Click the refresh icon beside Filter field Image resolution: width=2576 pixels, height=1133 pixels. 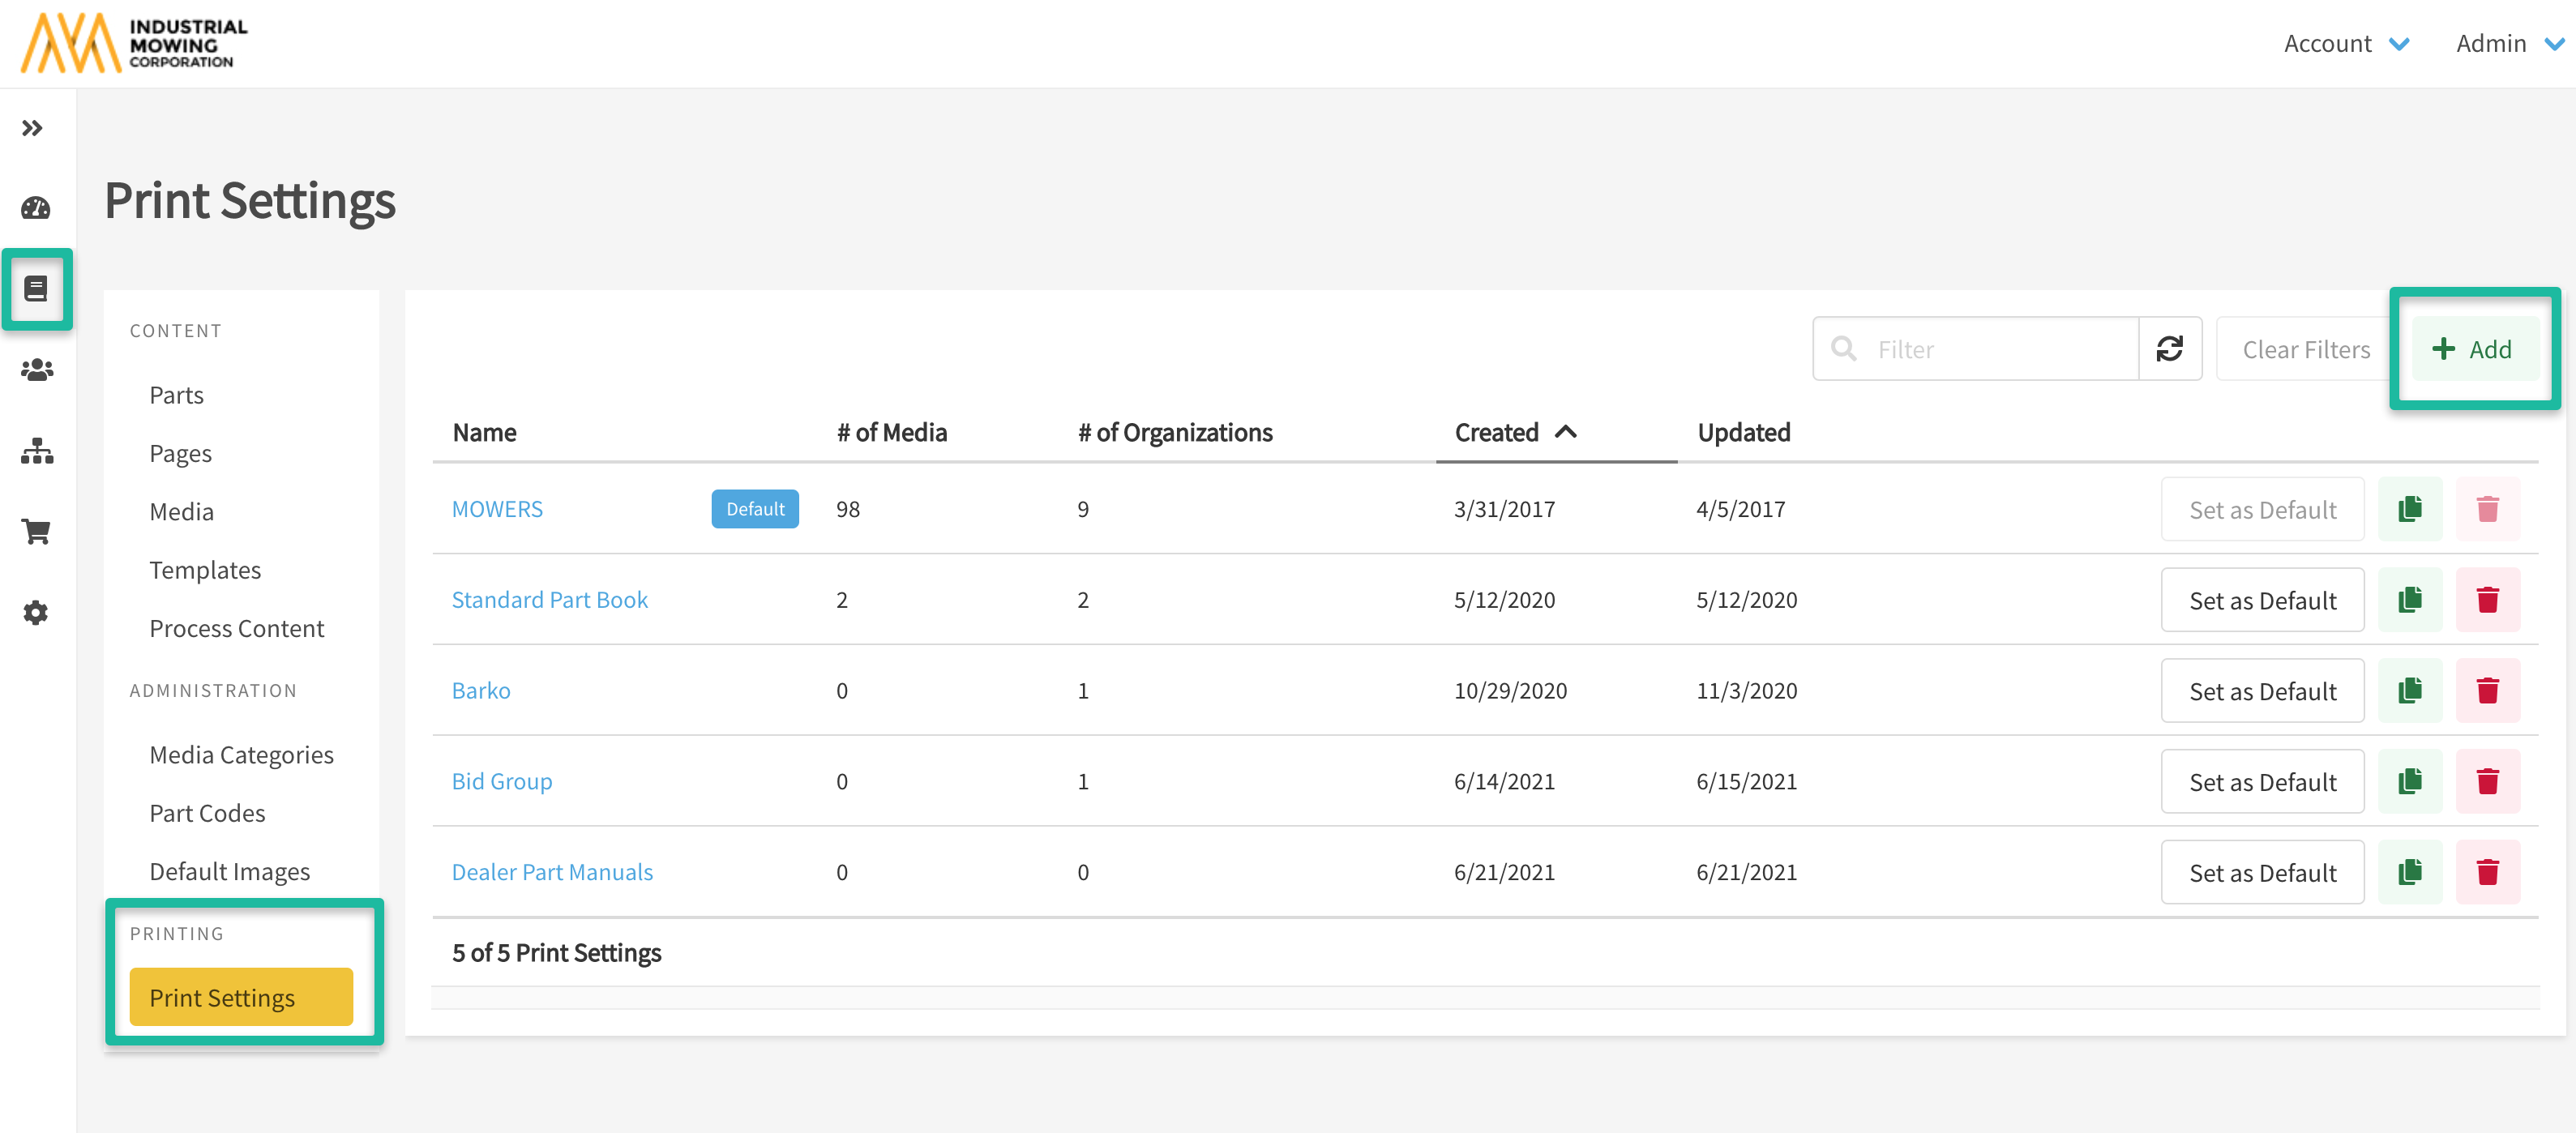coord(2169,349)
